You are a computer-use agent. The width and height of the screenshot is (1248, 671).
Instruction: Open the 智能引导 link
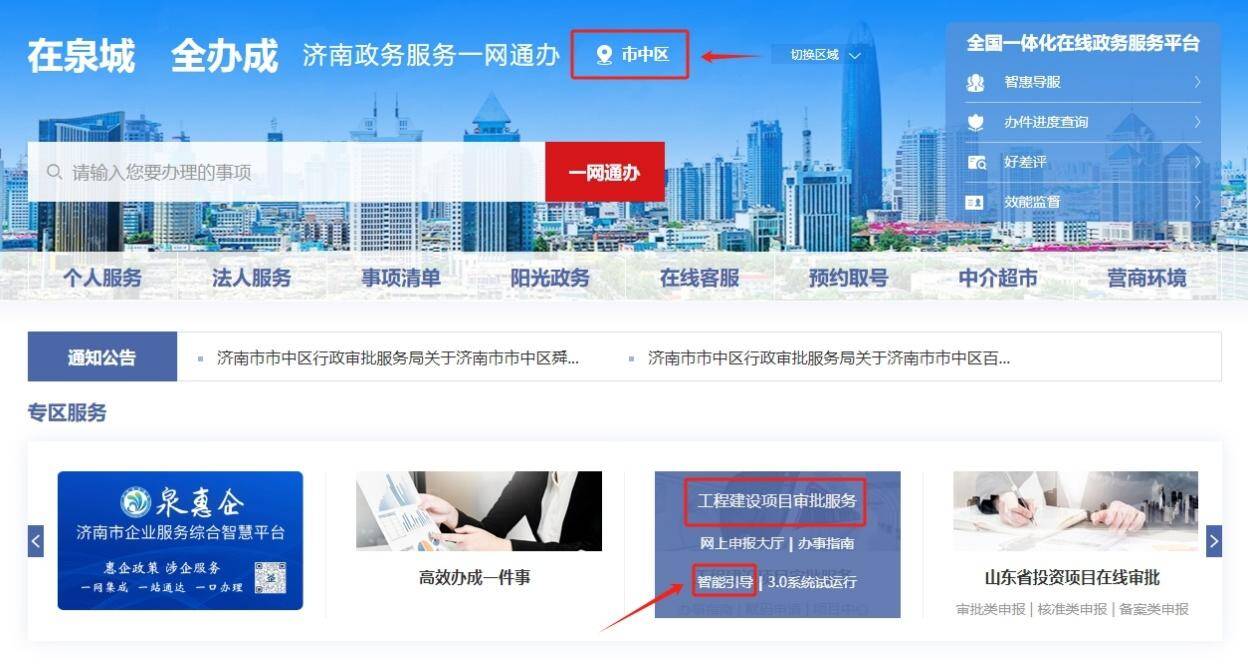[724, 581]
